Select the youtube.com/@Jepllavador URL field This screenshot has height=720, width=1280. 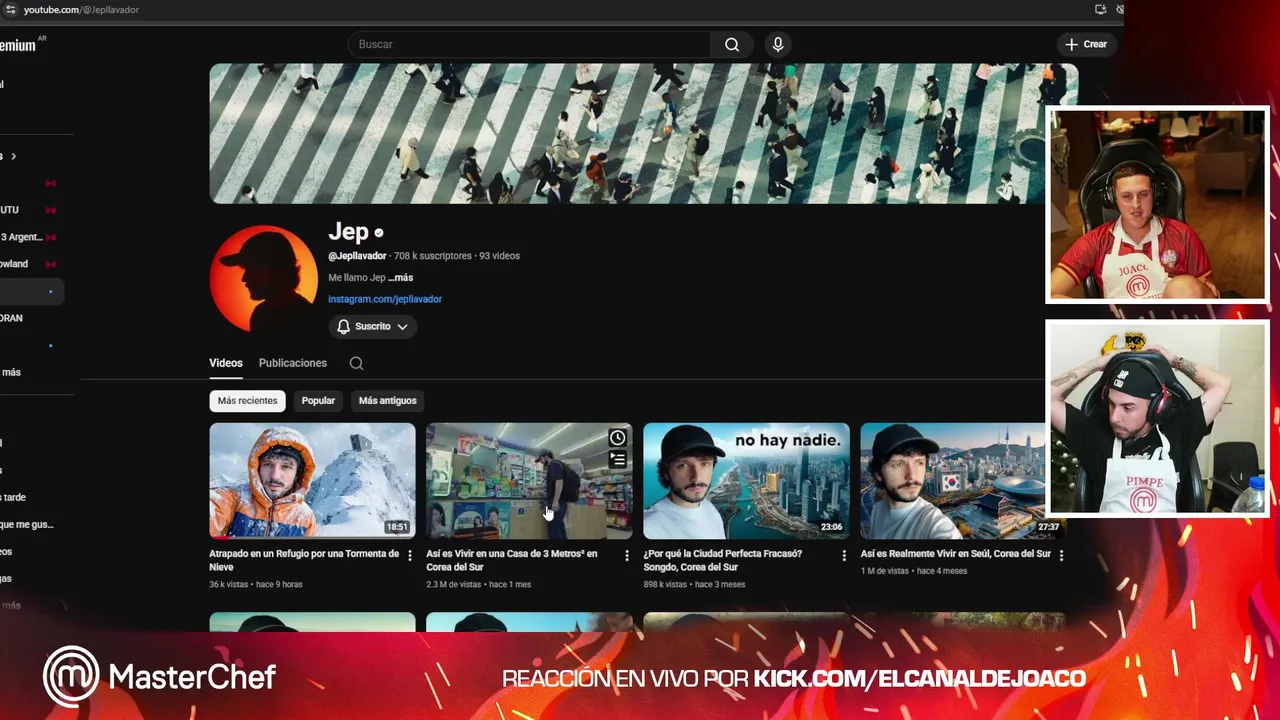[82, 9]
